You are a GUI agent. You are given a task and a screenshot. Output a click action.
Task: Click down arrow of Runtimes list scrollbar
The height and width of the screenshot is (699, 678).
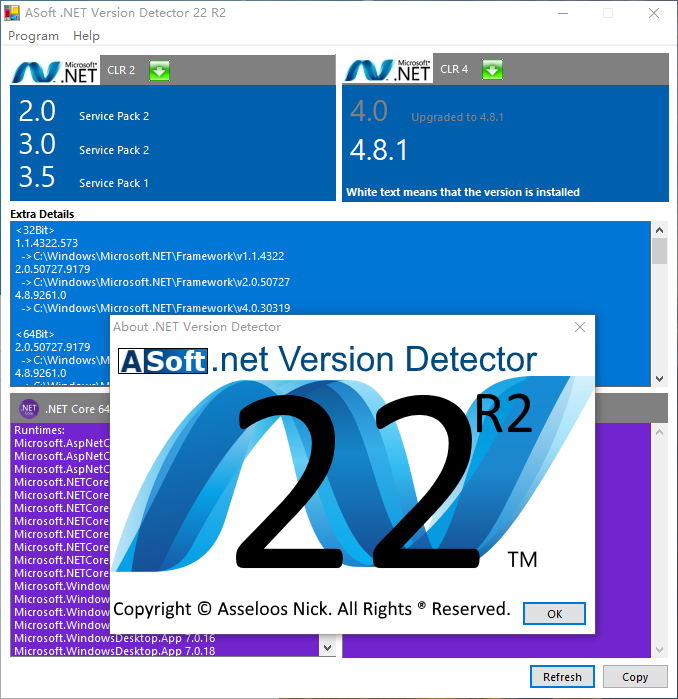pos(326,648)
